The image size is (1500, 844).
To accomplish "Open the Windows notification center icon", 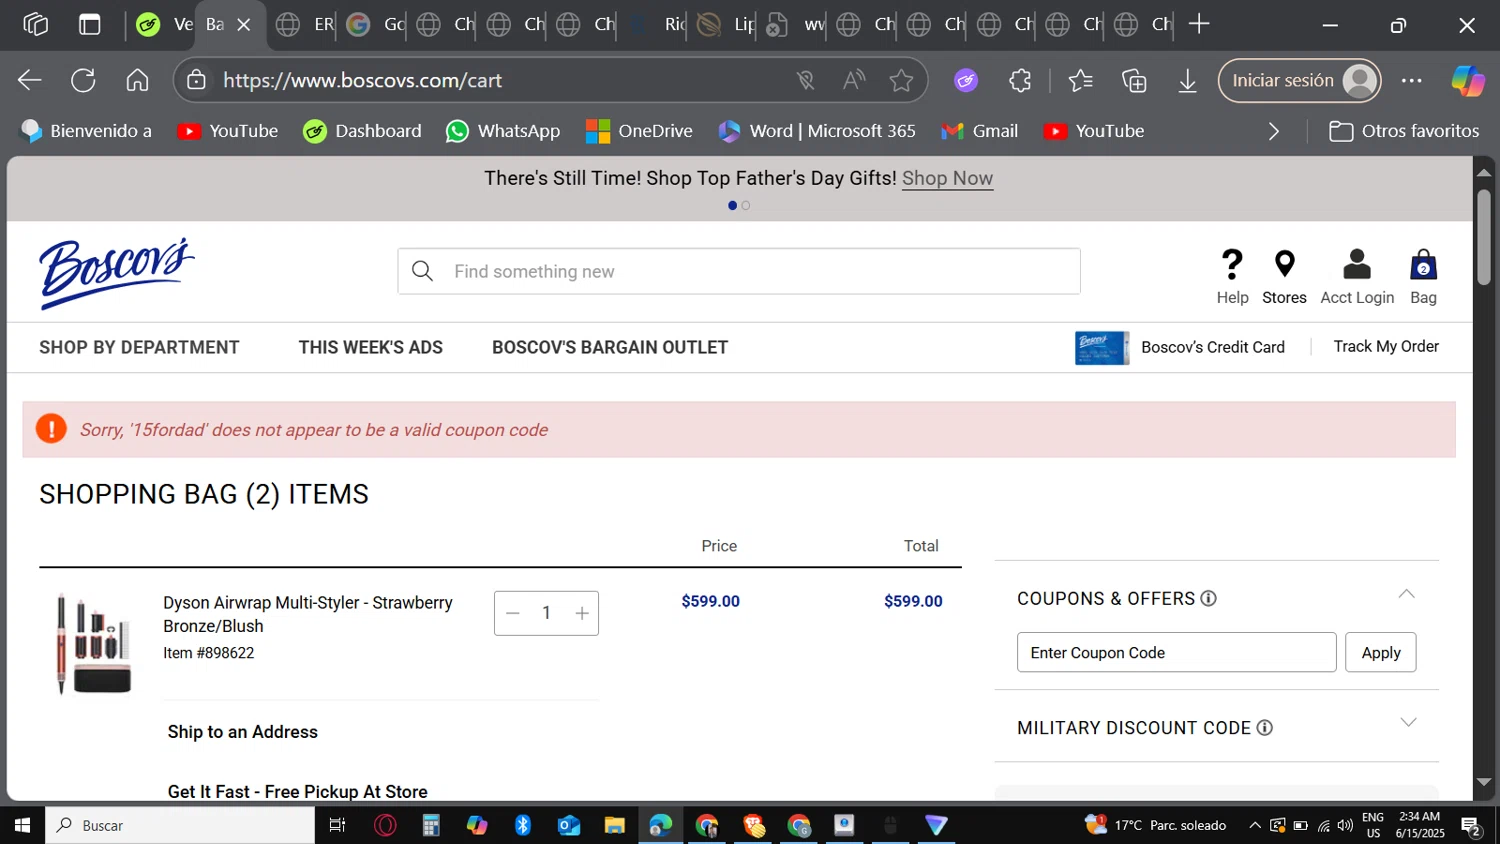I will pos(1471,826).
